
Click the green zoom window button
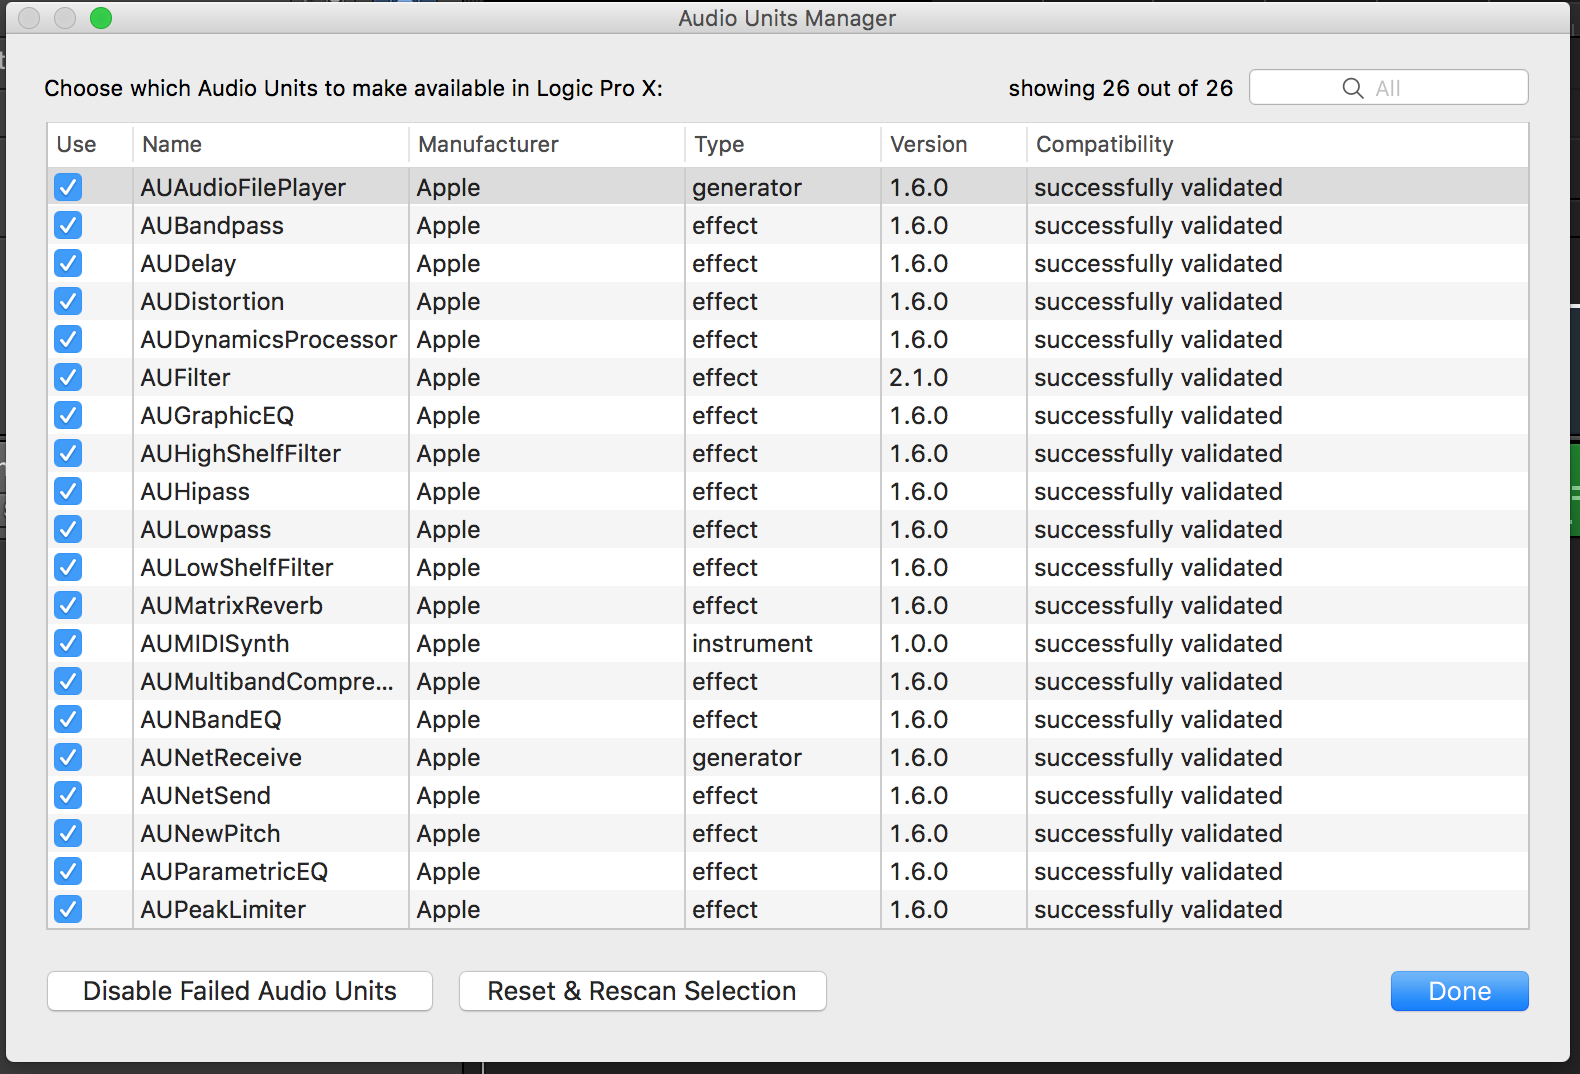[101, 18]
